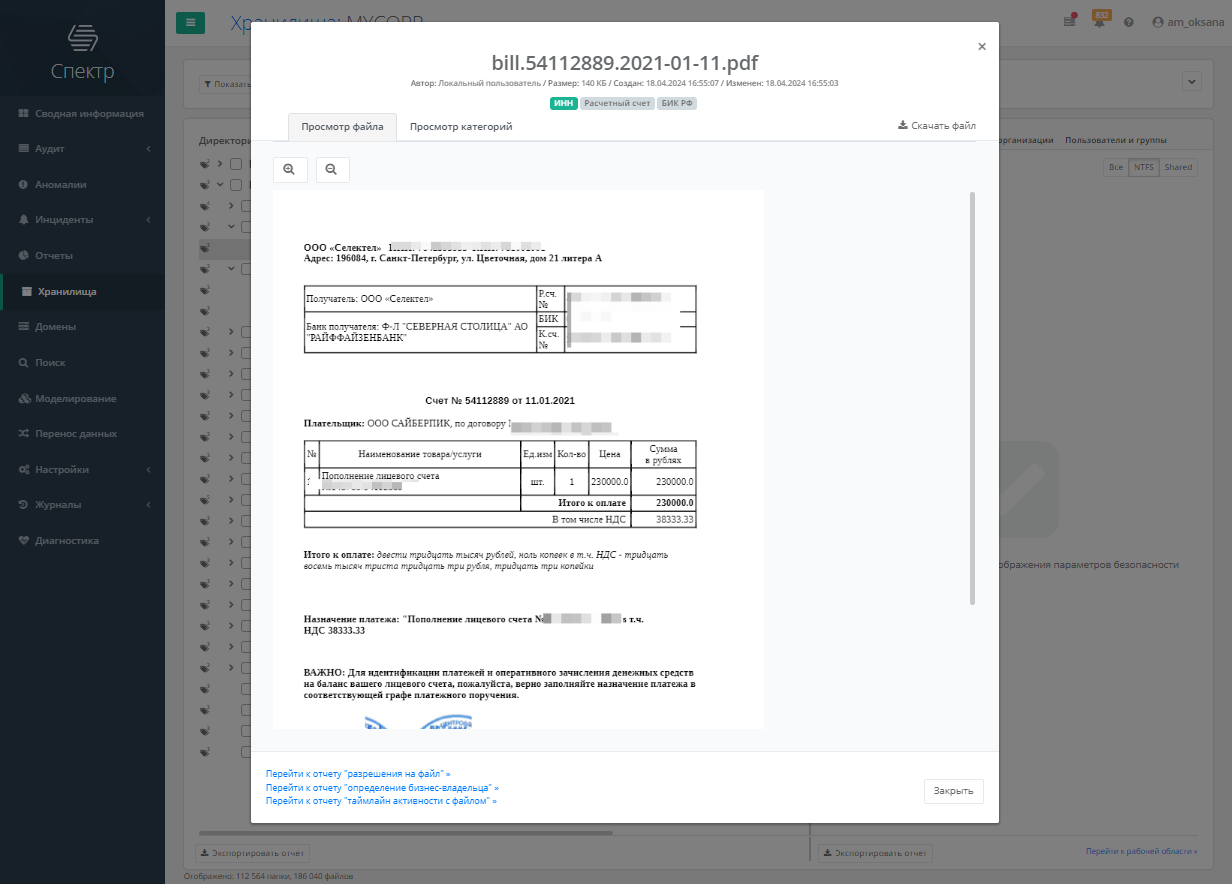Zoom in on the PDF preview

(289, 170)
